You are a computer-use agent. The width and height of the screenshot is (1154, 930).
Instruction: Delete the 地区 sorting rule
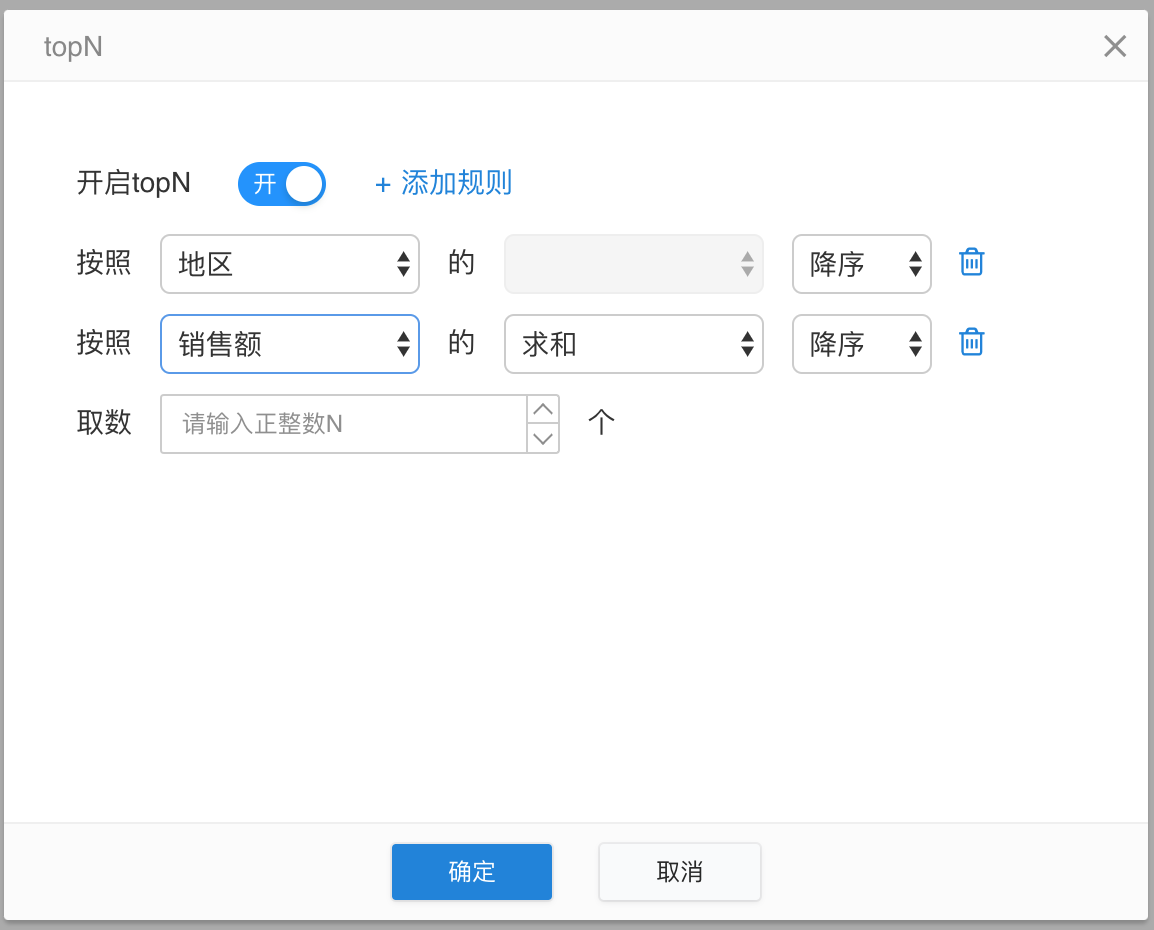972,263
